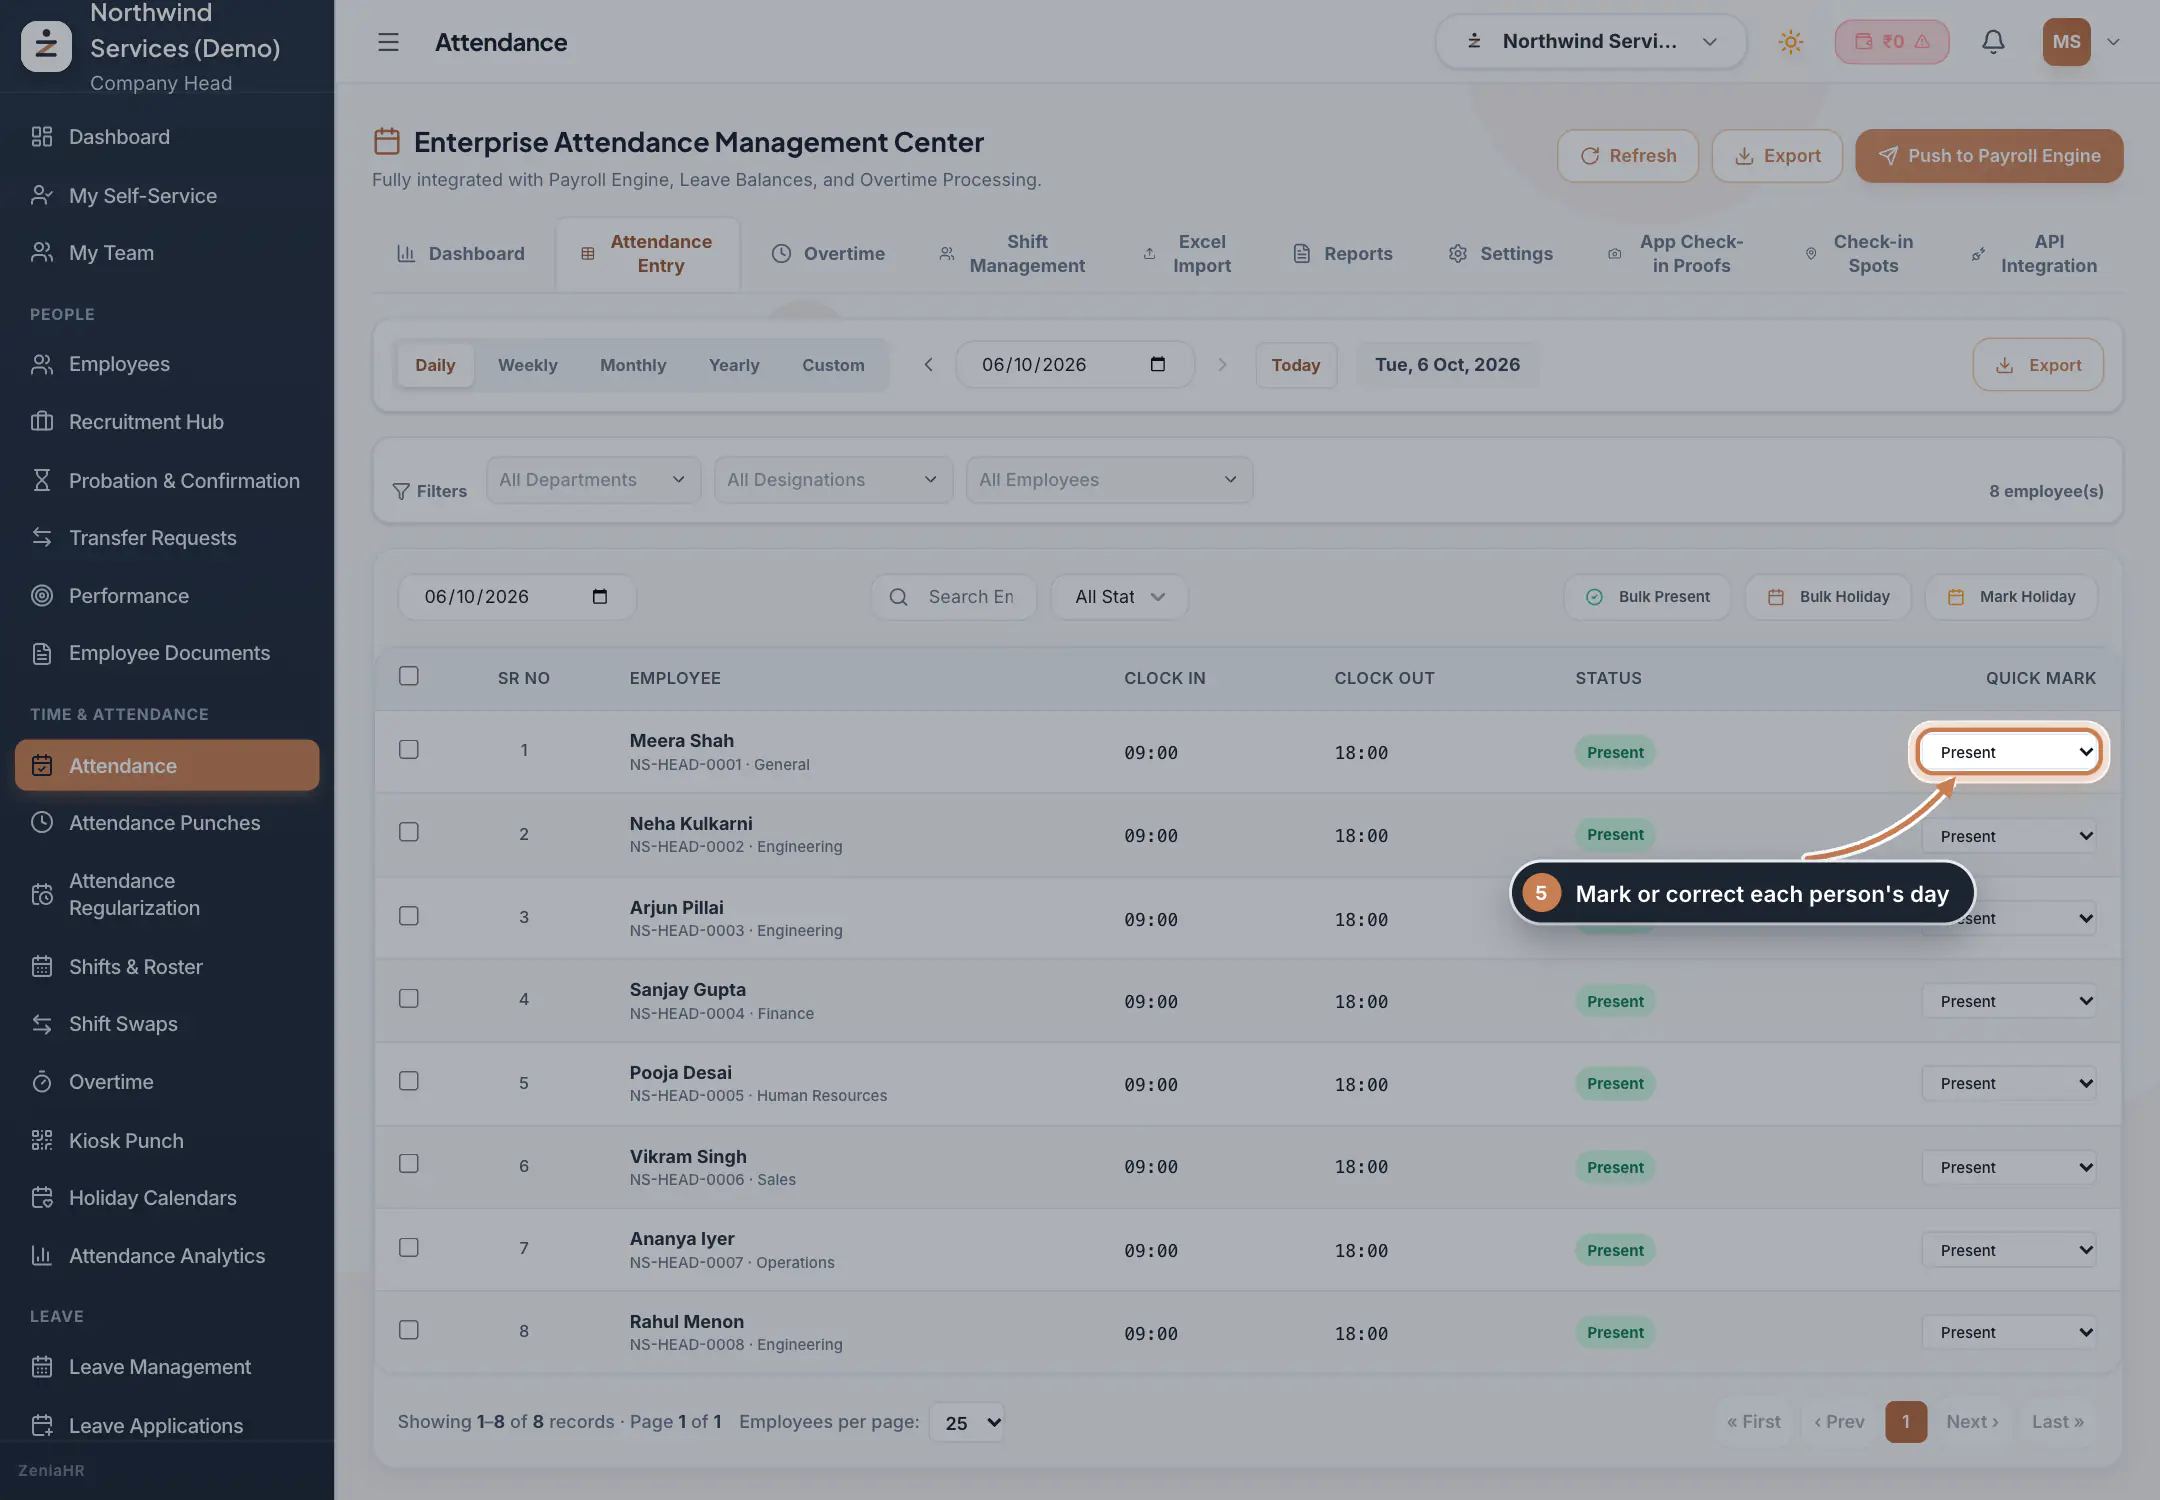Check the Vikram Singh row checkbox
This screenshot has width=2160, height=1500.
coord(409,1164)
